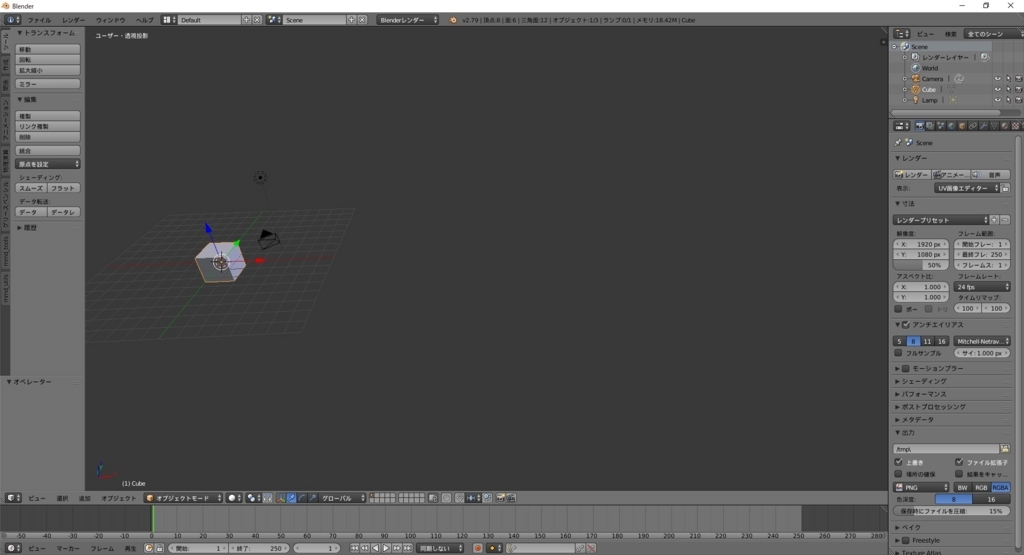Open the オブジェクトモード mode dropdown
Image resolution: width=1024 pixels, height=555 pixels.
(x=184, y=498)
